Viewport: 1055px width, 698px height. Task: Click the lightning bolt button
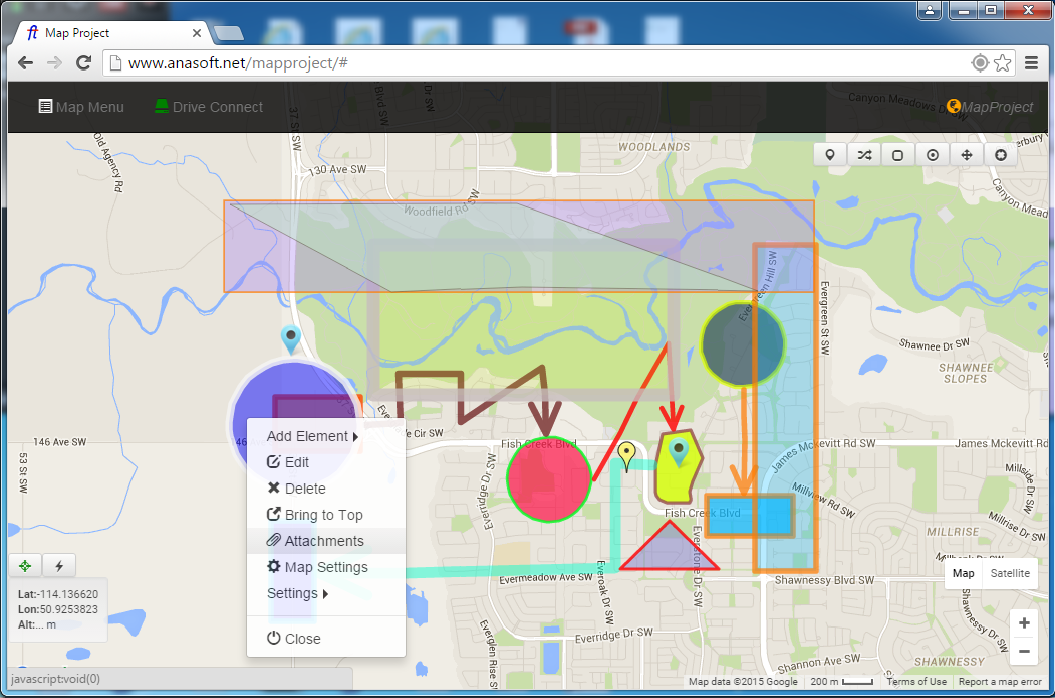tap(59, 565)
